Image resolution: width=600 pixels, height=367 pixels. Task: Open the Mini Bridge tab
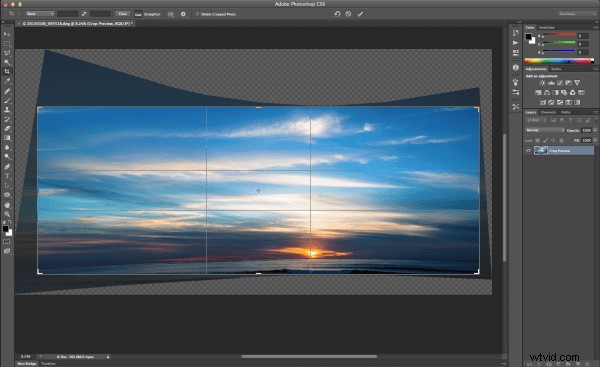click(x=27, y=364)
